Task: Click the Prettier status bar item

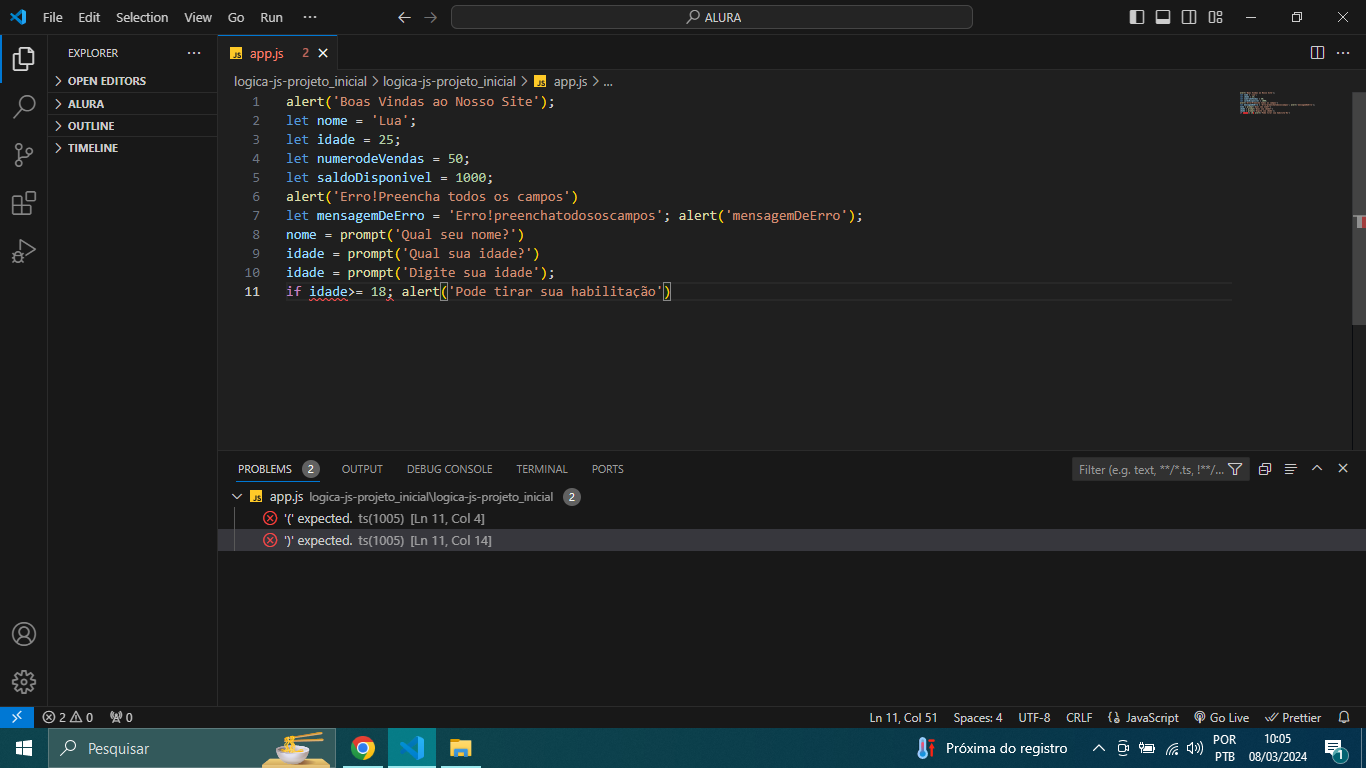Action: click(x=1293, y=717)
